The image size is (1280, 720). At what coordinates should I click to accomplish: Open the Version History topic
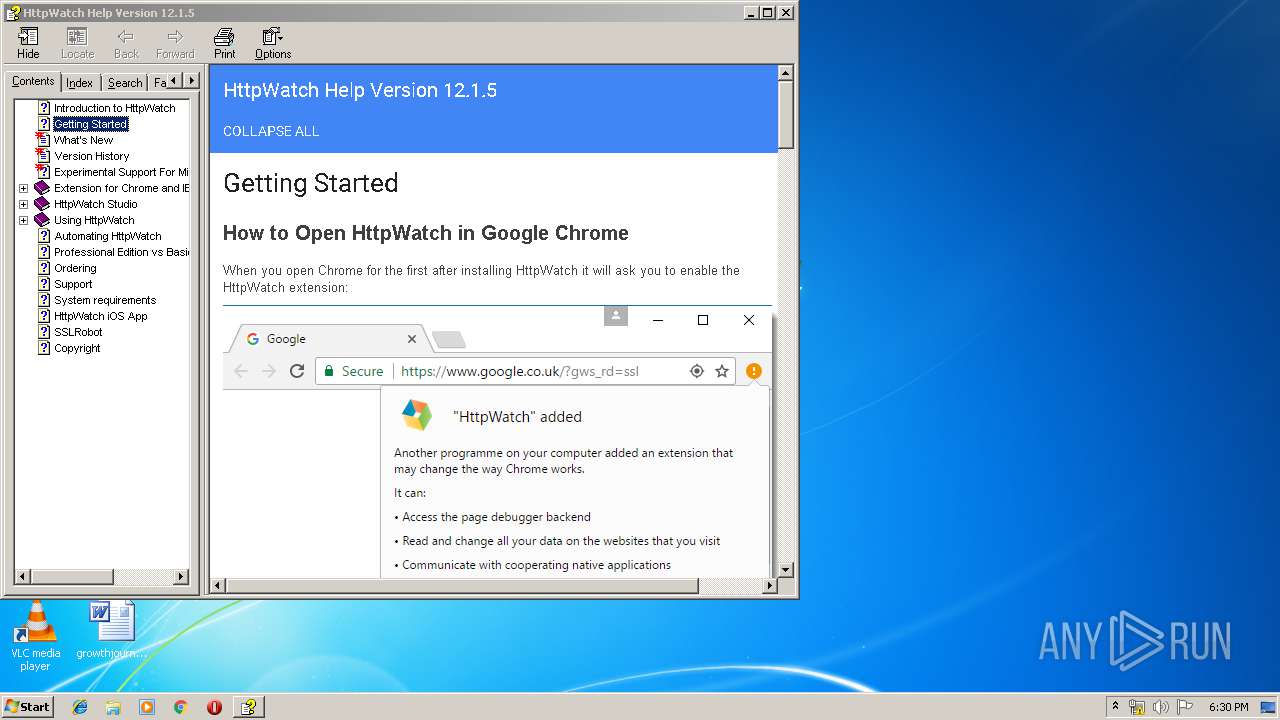(91, 156)
